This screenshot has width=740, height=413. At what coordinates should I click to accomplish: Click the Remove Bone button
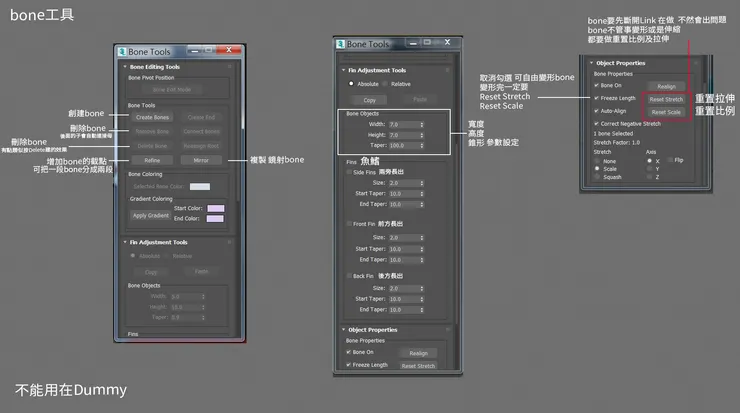(152, 132)
